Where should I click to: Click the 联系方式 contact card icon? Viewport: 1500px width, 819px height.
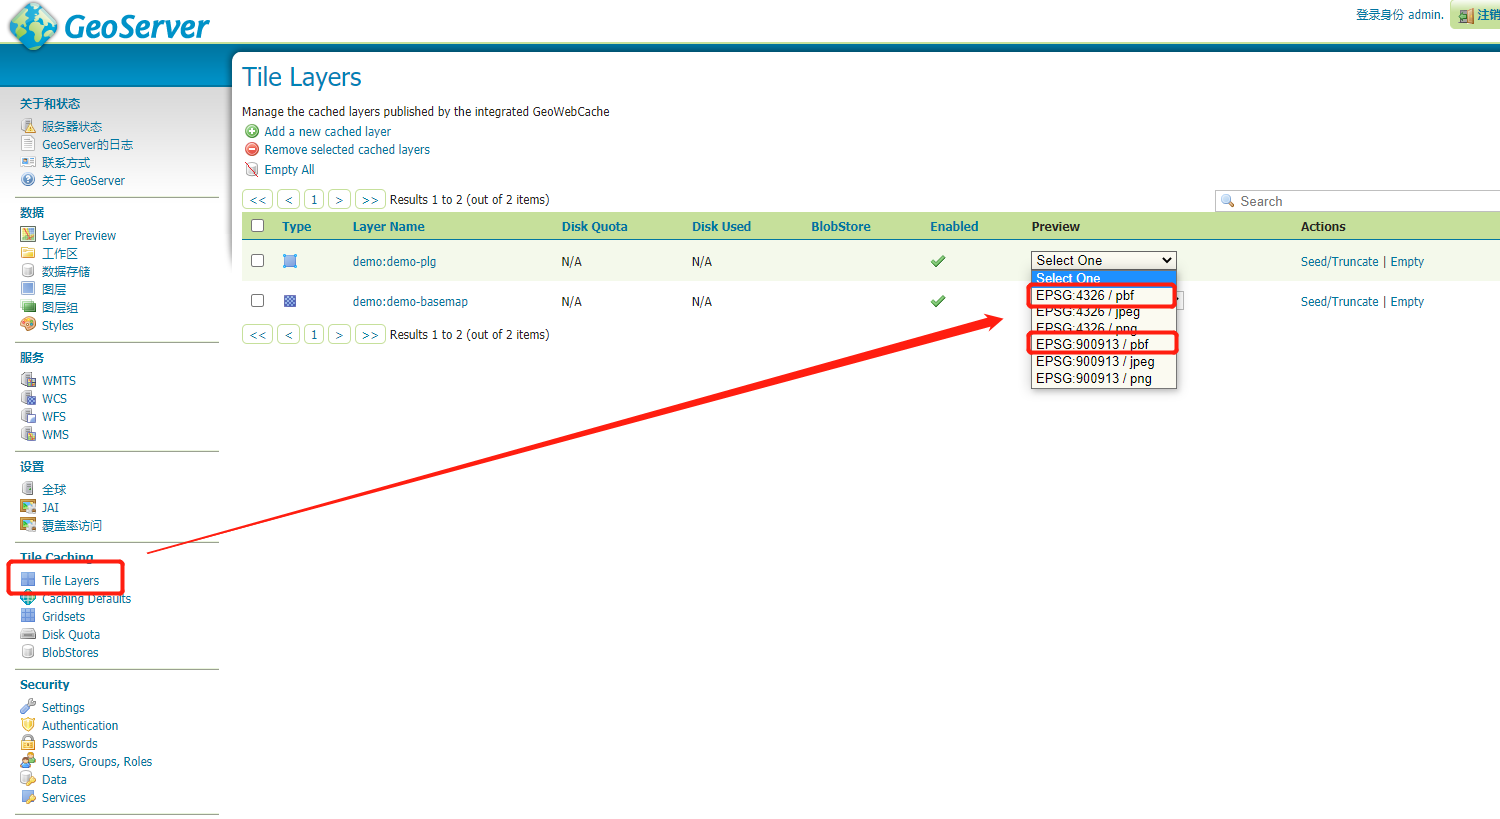(x=28, y=162)
